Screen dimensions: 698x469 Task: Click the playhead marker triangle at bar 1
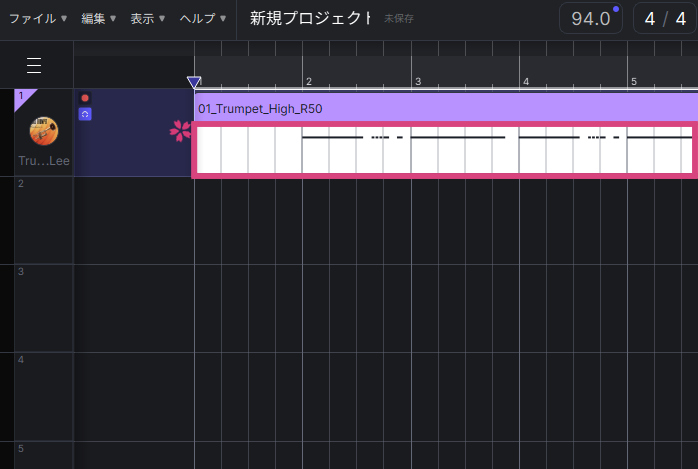click(194, 82)
